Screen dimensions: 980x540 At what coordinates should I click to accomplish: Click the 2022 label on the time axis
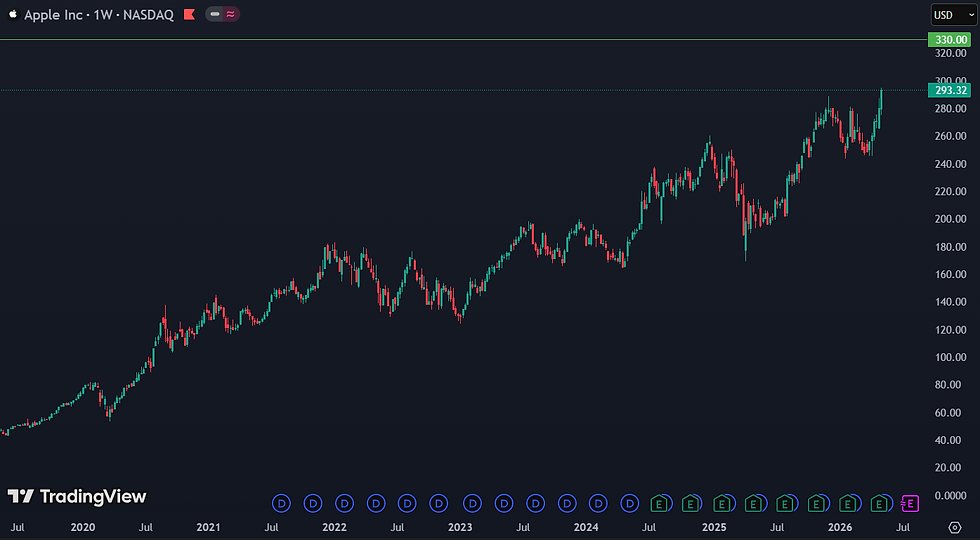[334, 528]
